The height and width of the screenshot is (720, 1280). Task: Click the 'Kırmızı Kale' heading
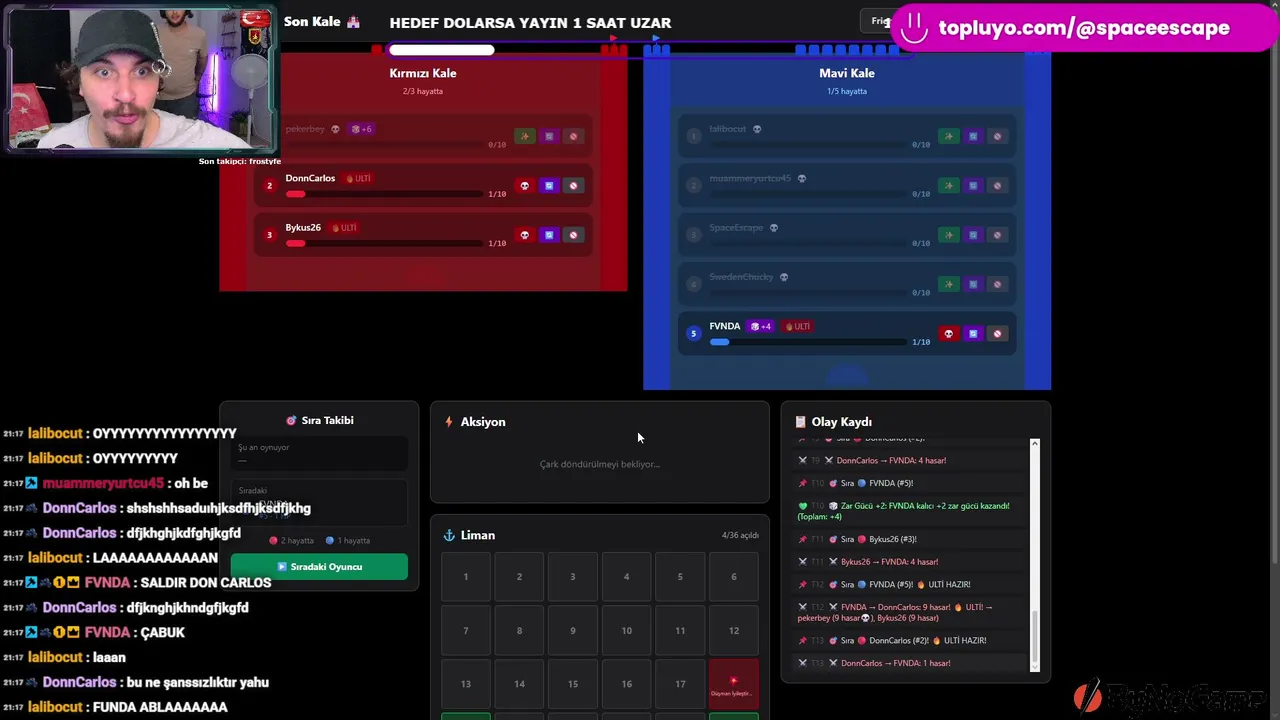tap(423, 73)
